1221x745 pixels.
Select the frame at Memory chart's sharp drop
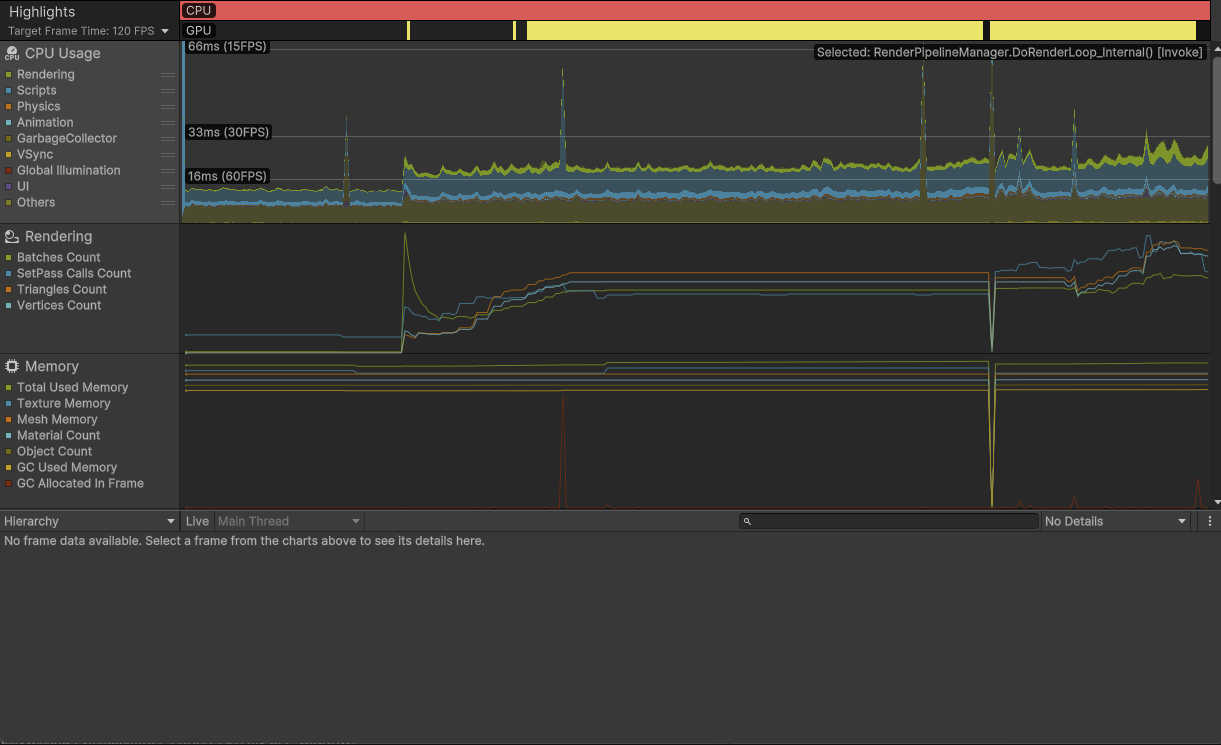coord(992,430)
